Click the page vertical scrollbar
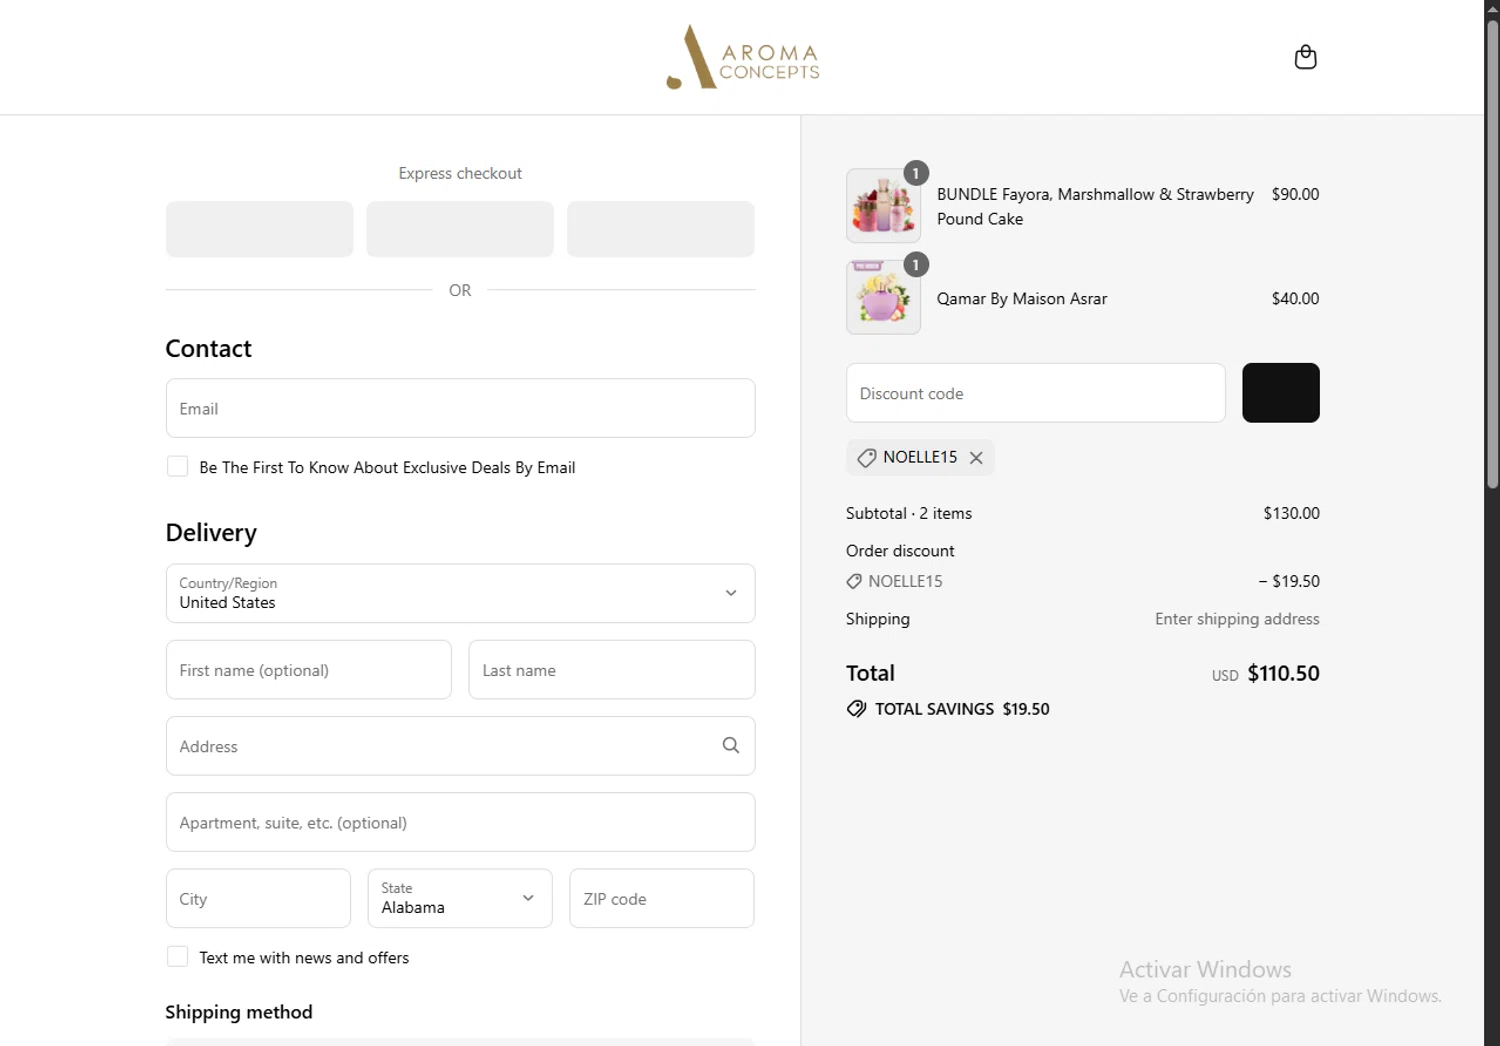Viewport: 1500px width, 1046px height. coord(1492,255)
